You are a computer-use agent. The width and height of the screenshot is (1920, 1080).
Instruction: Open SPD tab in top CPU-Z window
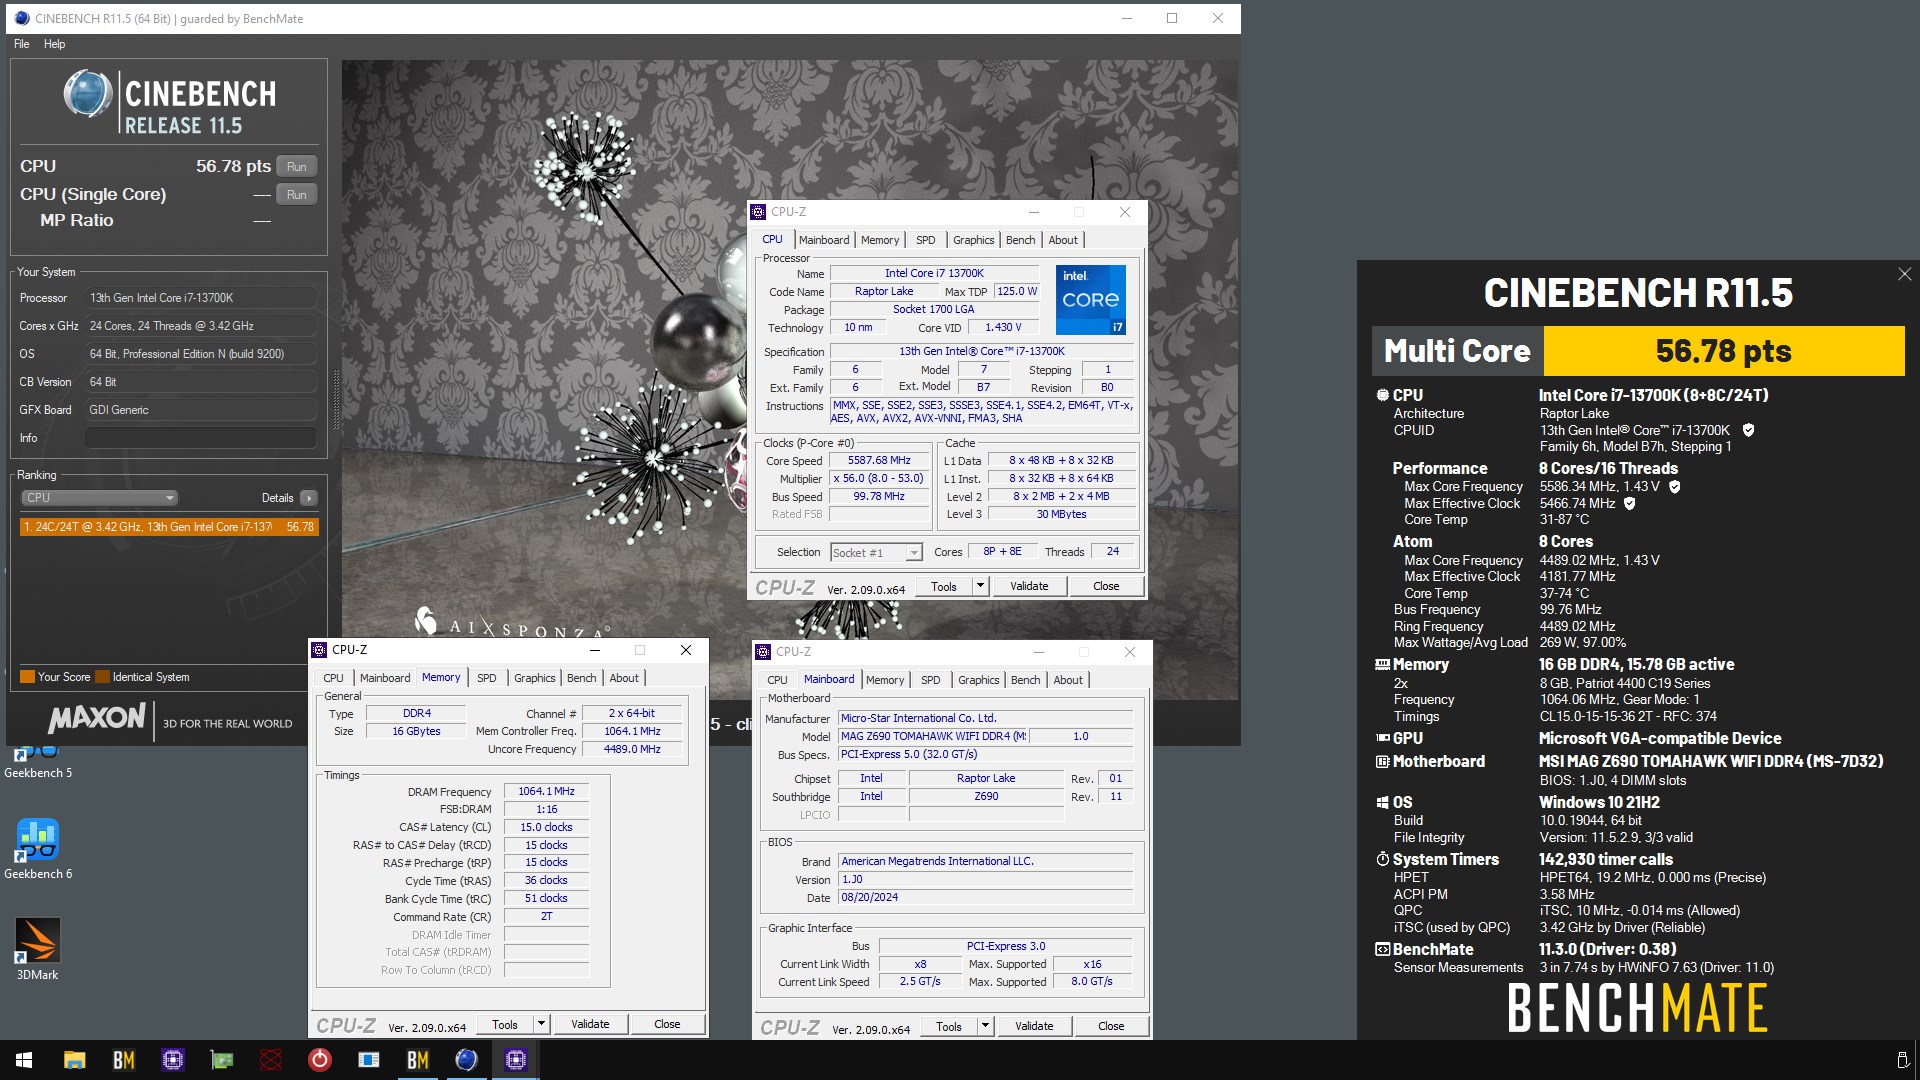coord(926,240)
